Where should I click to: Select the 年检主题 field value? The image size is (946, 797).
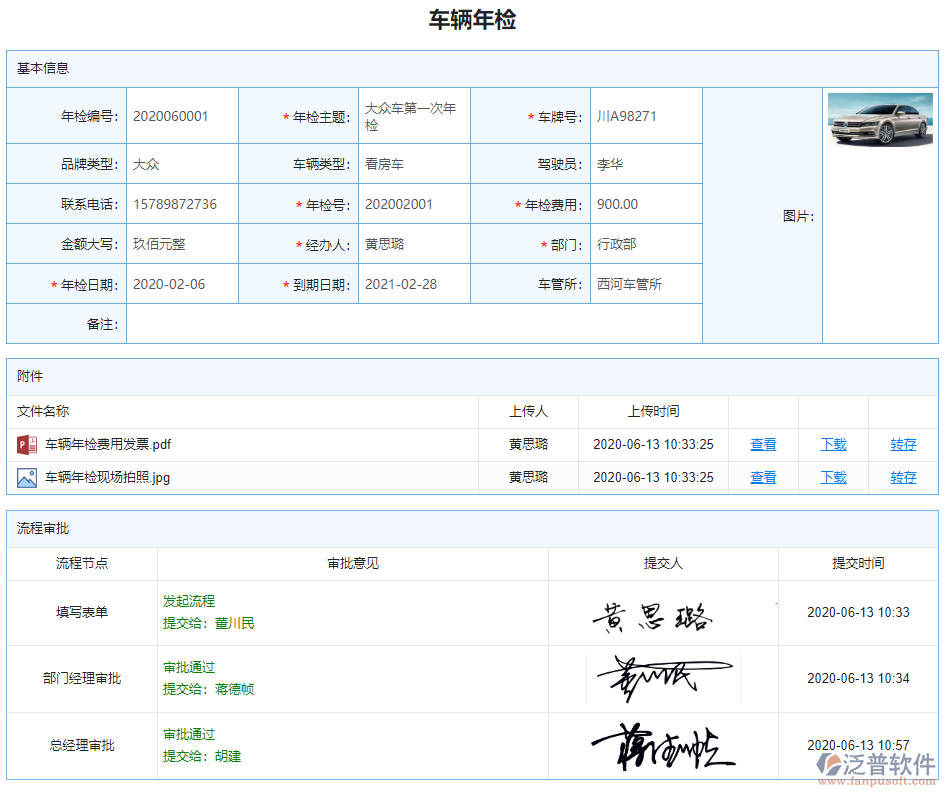tap(411, 116)
